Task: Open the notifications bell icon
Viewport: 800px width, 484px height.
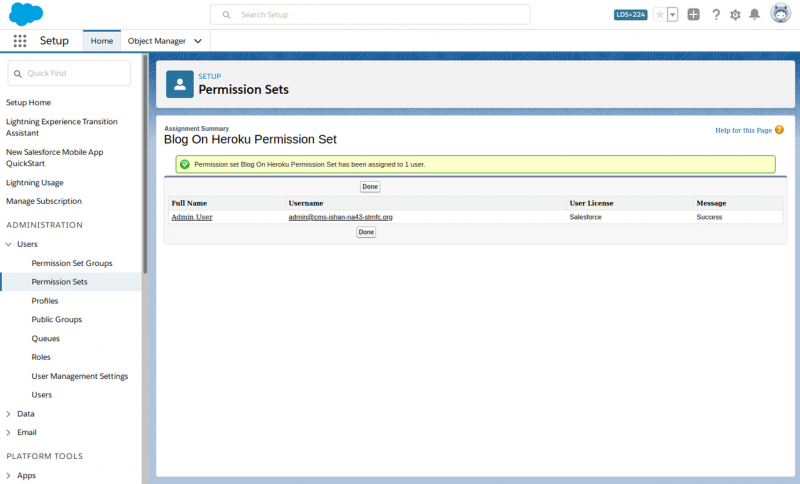Action: tap(755, 14)
